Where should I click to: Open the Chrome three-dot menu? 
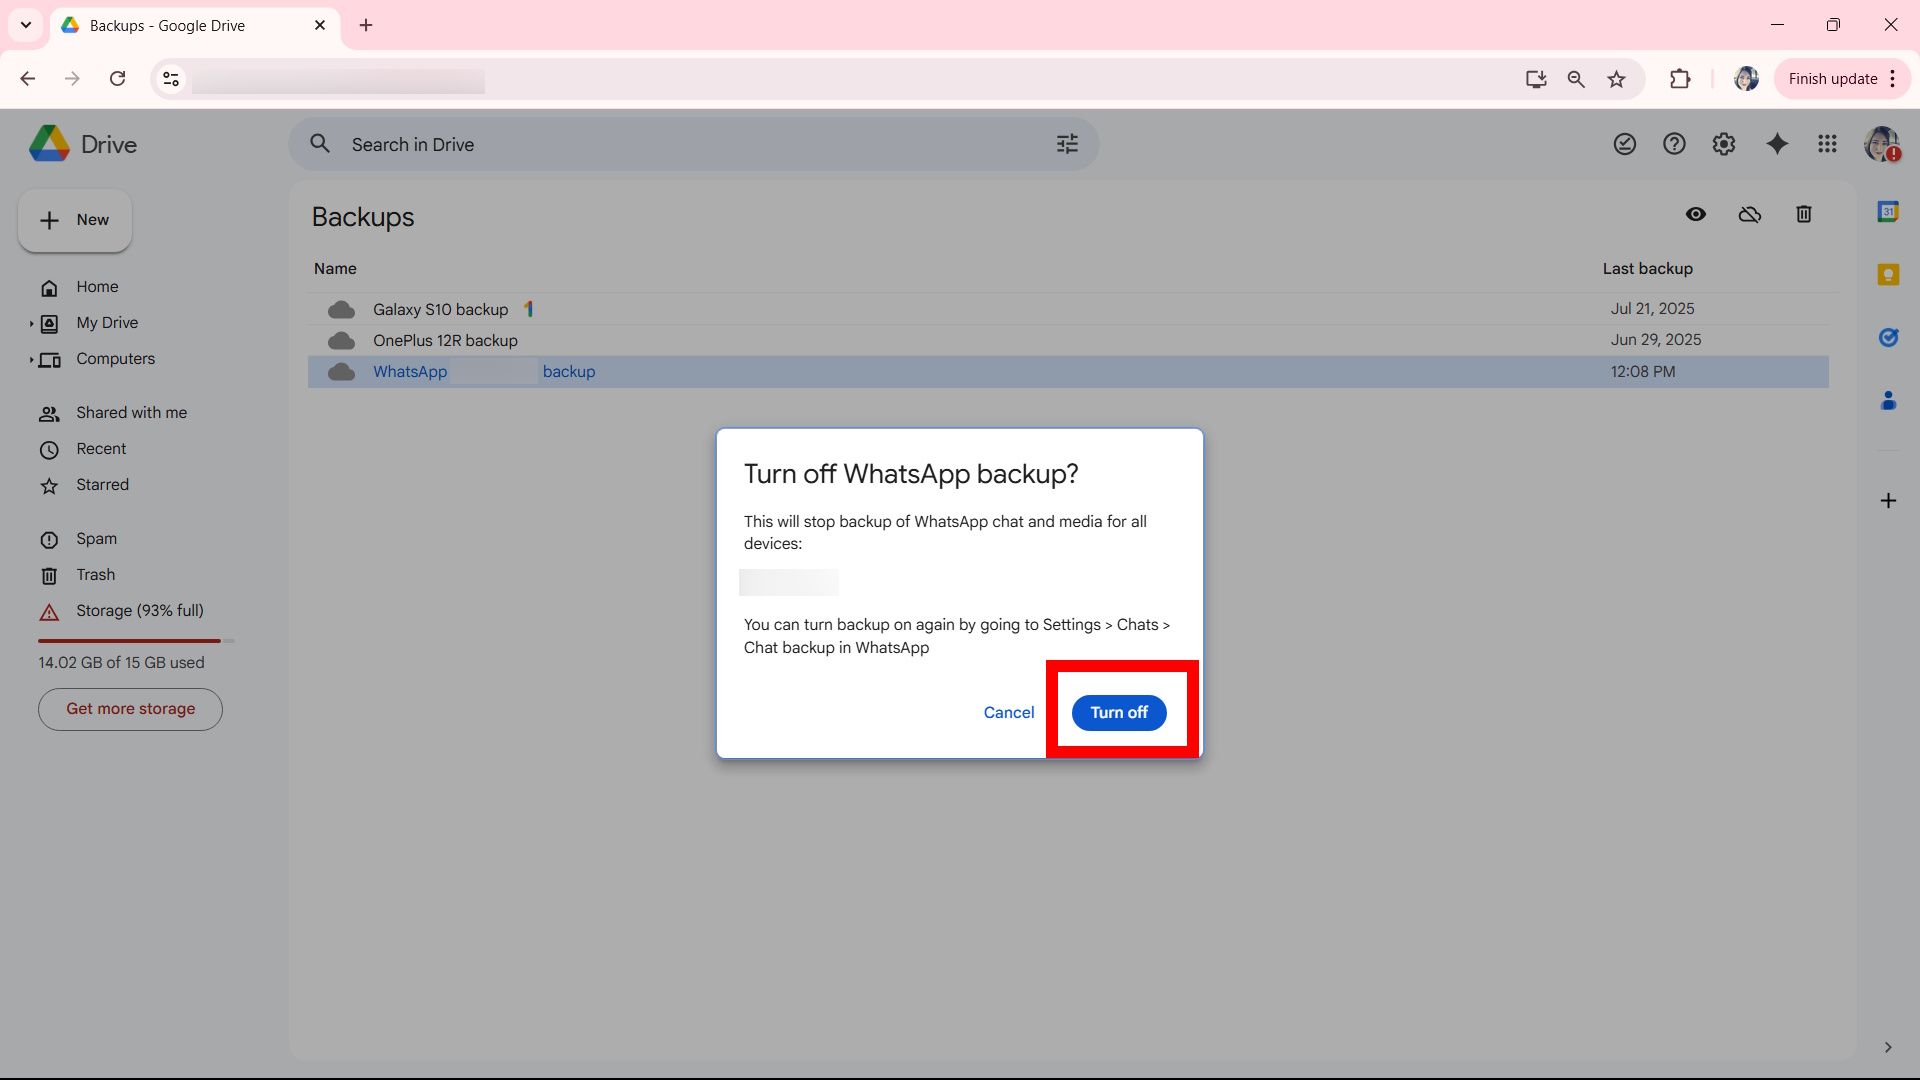(1893, 78)
